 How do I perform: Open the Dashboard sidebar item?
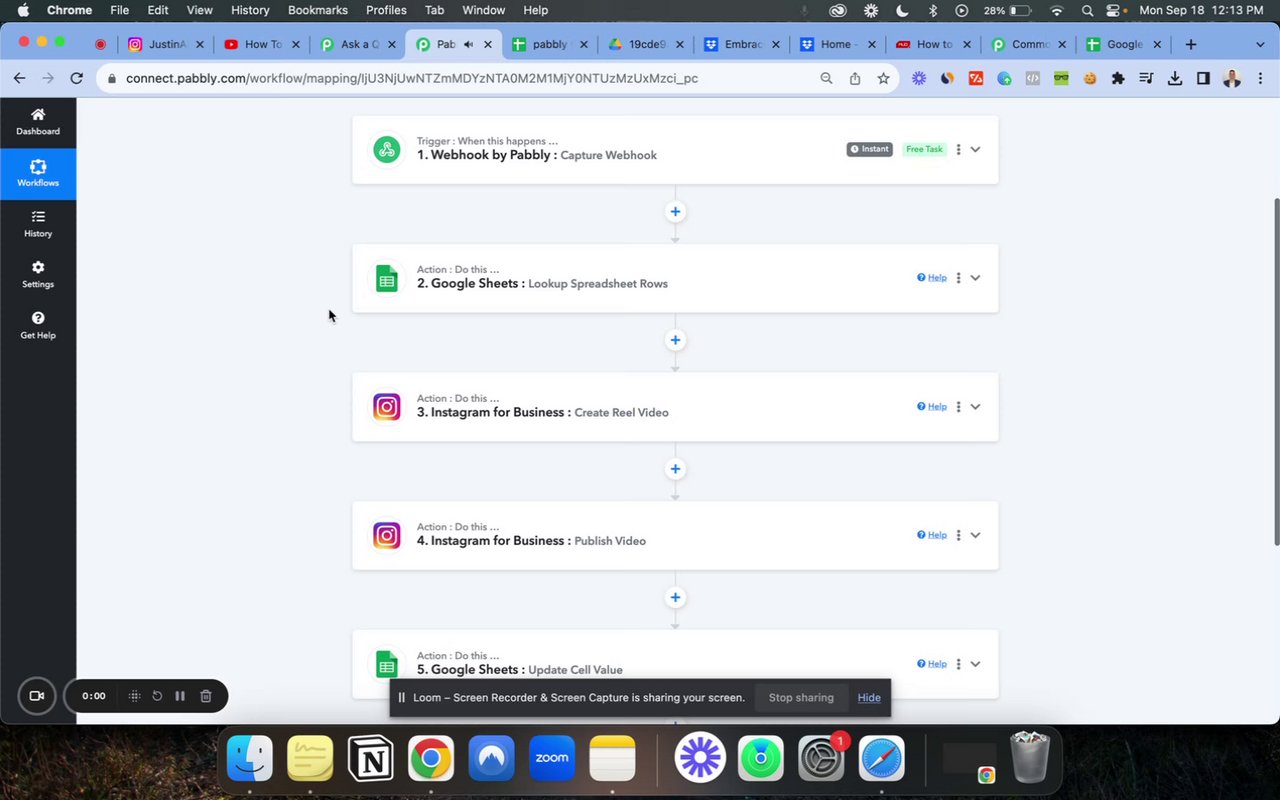38,122
